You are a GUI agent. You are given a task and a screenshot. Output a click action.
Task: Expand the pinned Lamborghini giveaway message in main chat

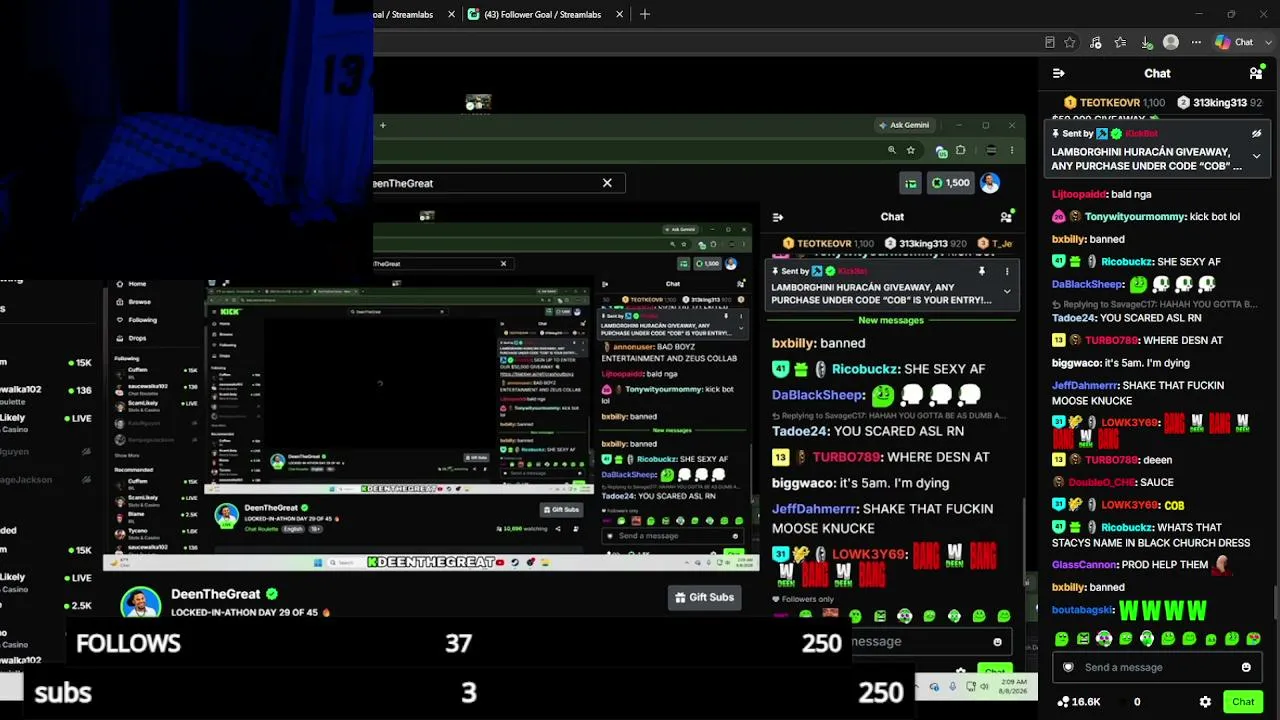1257,156
